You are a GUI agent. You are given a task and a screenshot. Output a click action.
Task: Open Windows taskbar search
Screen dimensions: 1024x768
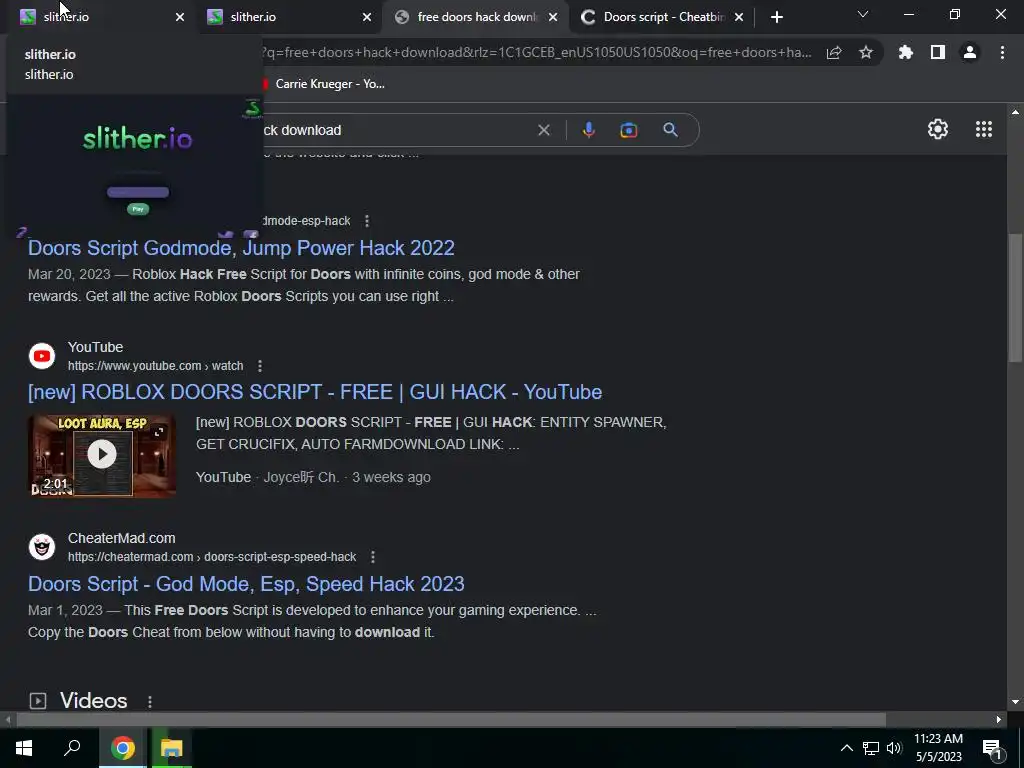72,748
